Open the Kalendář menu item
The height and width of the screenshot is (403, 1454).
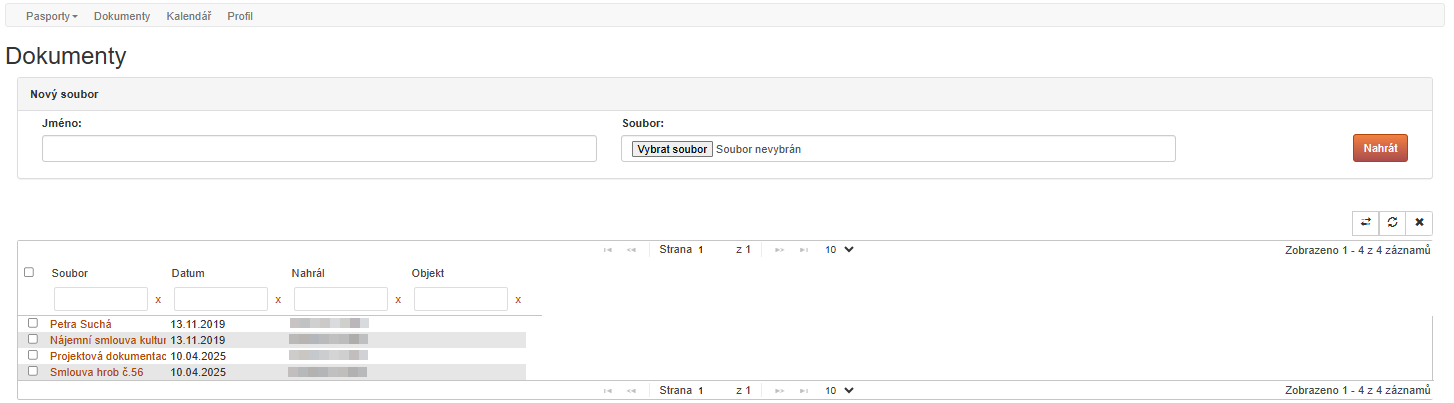click(x=189, y=16)
